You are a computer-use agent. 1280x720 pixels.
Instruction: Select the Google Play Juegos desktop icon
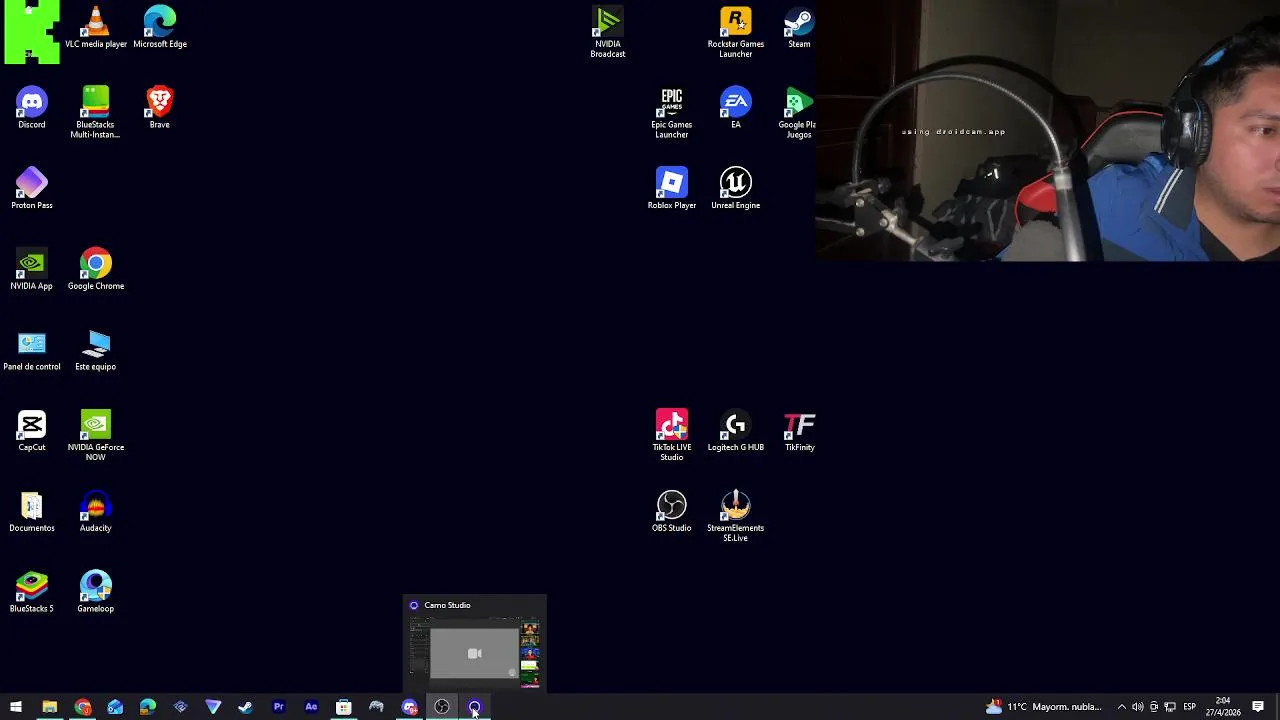798,113
